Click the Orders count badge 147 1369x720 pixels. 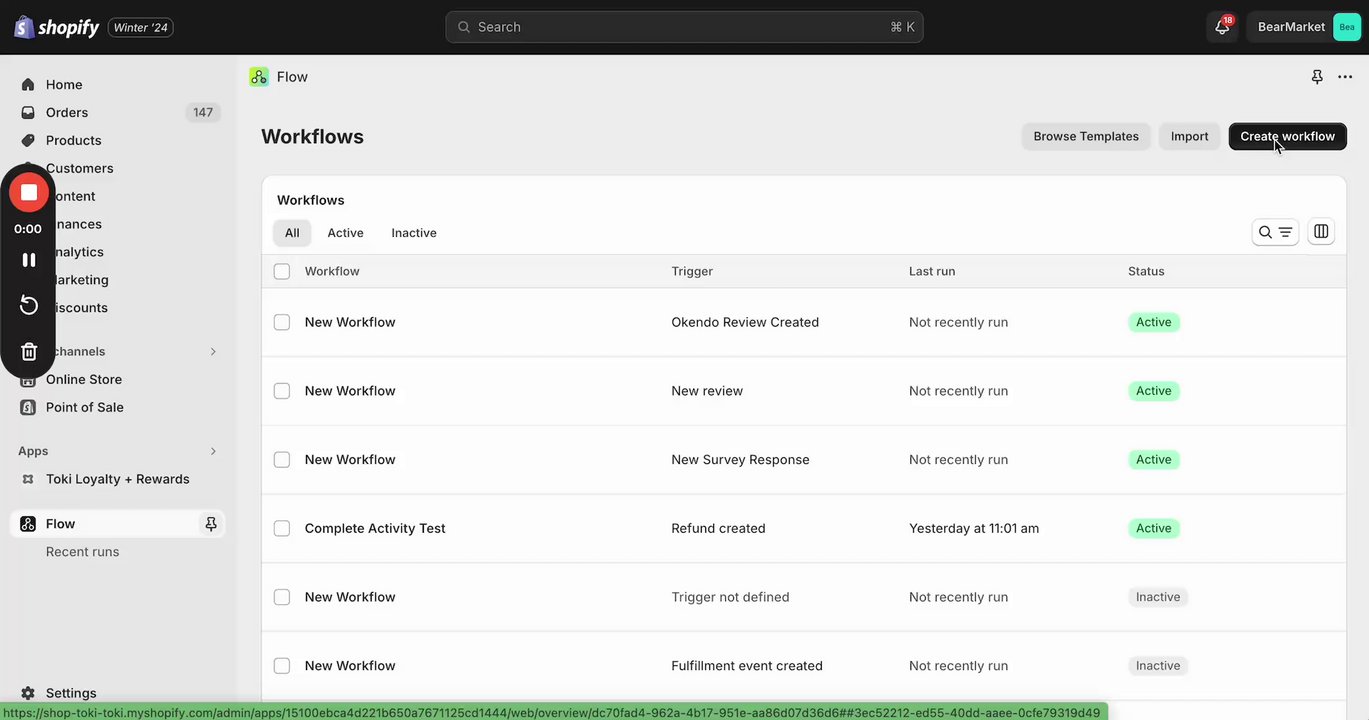203,113
